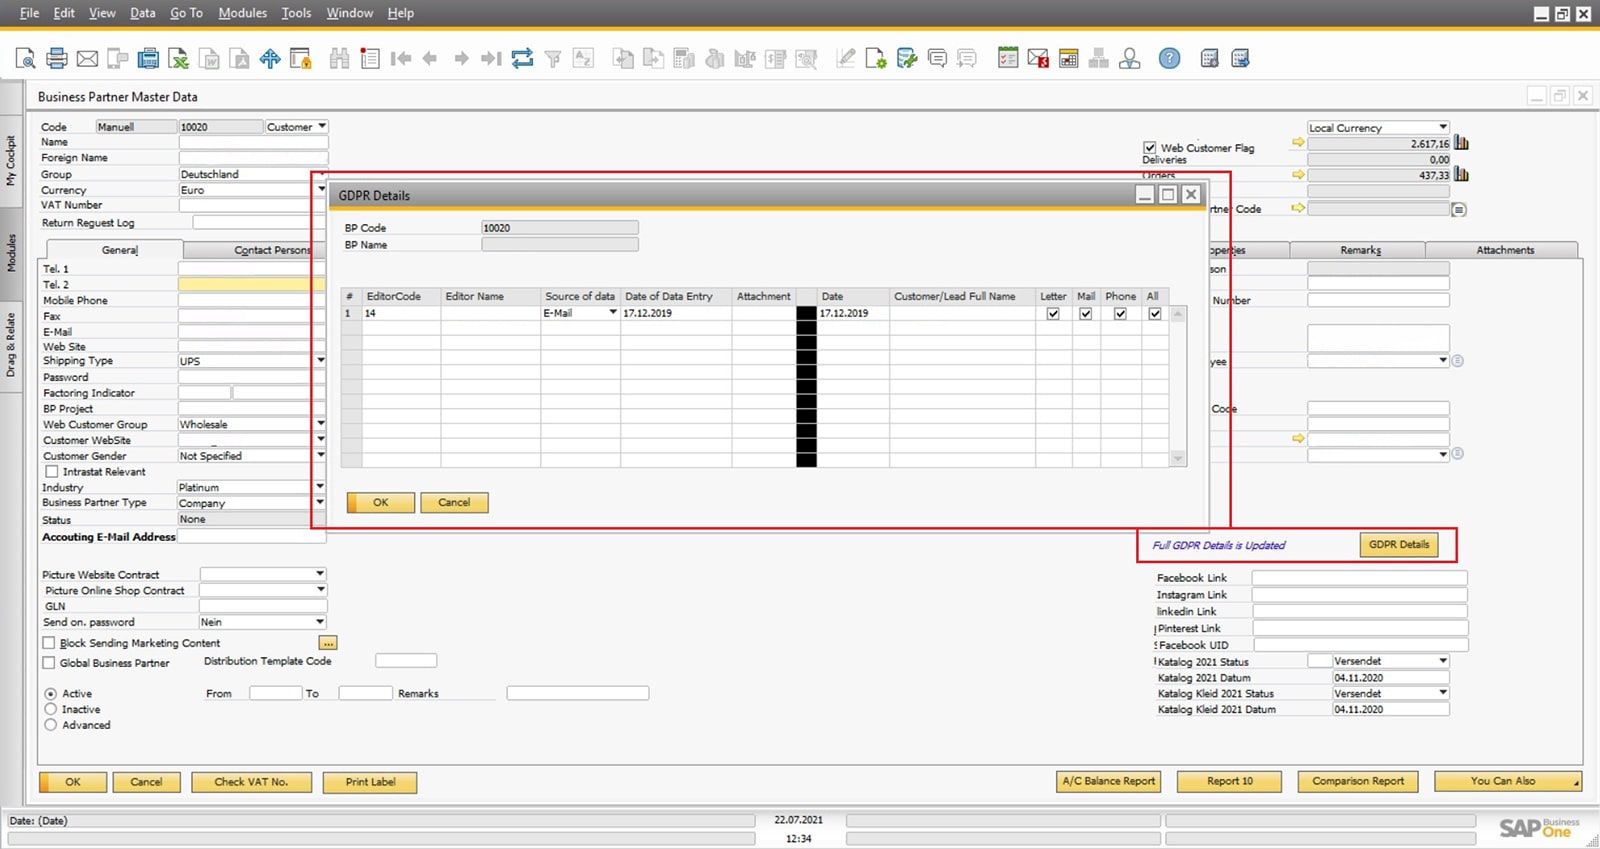This screenshot has height=849, width=1600.
Task: Open the Industry Platinum dropdown
Action: pyautogui.click(x=320, y=487)
